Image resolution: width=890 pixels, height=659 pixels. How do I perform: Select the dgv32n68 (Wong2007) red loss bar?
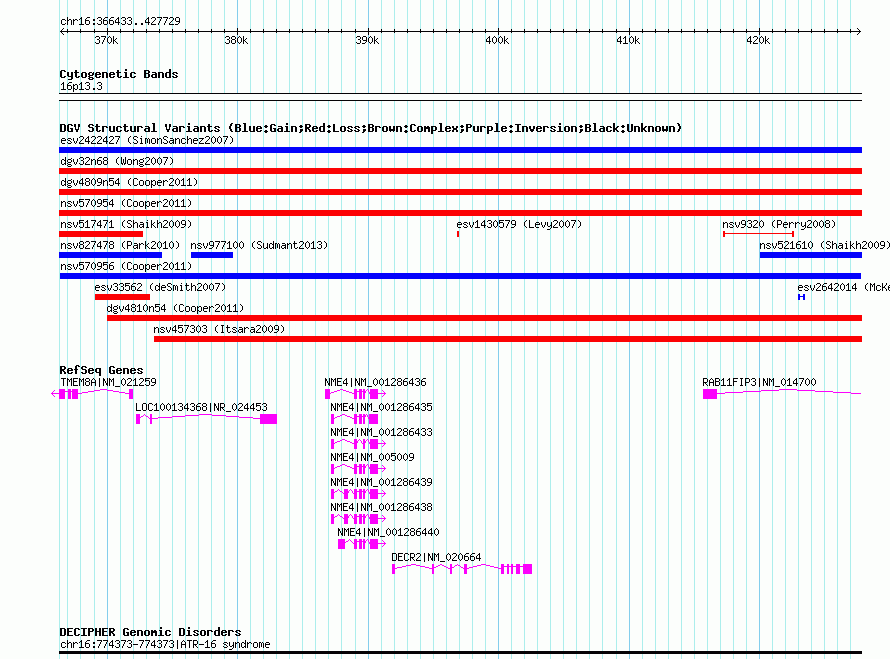[460, 171]
